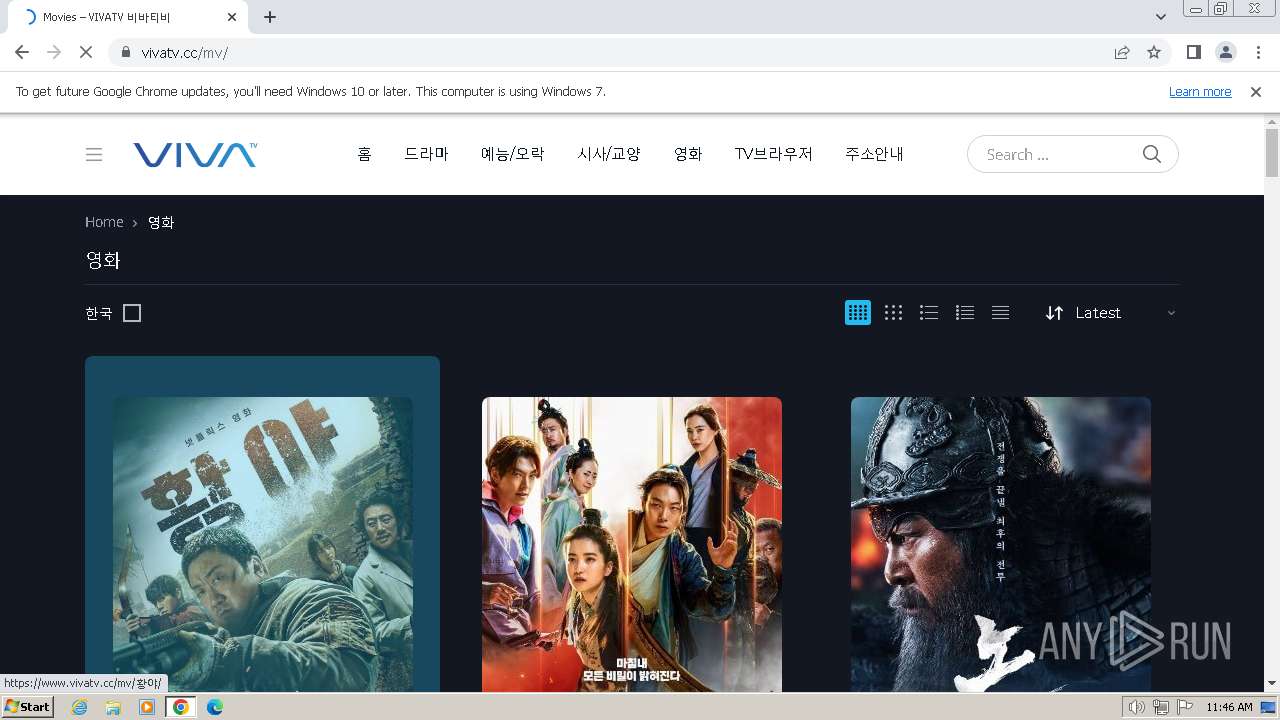Click the volume tray icon

tap(1136, 707)
